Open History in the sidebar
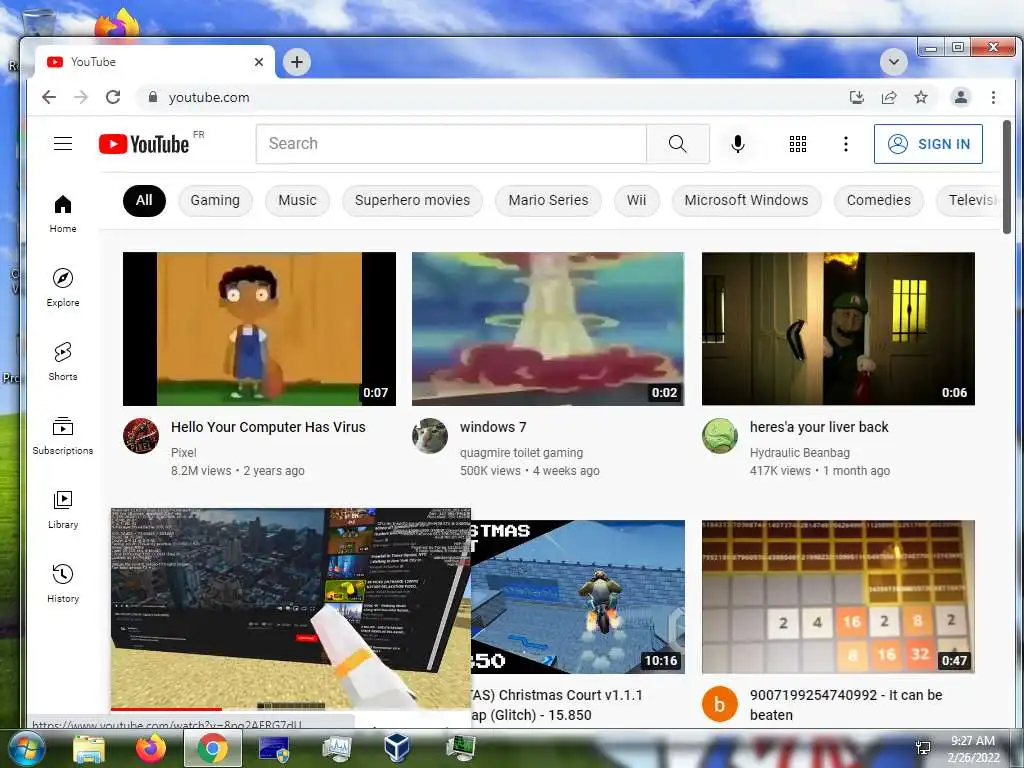1024x768 pixels. point(63,583)
